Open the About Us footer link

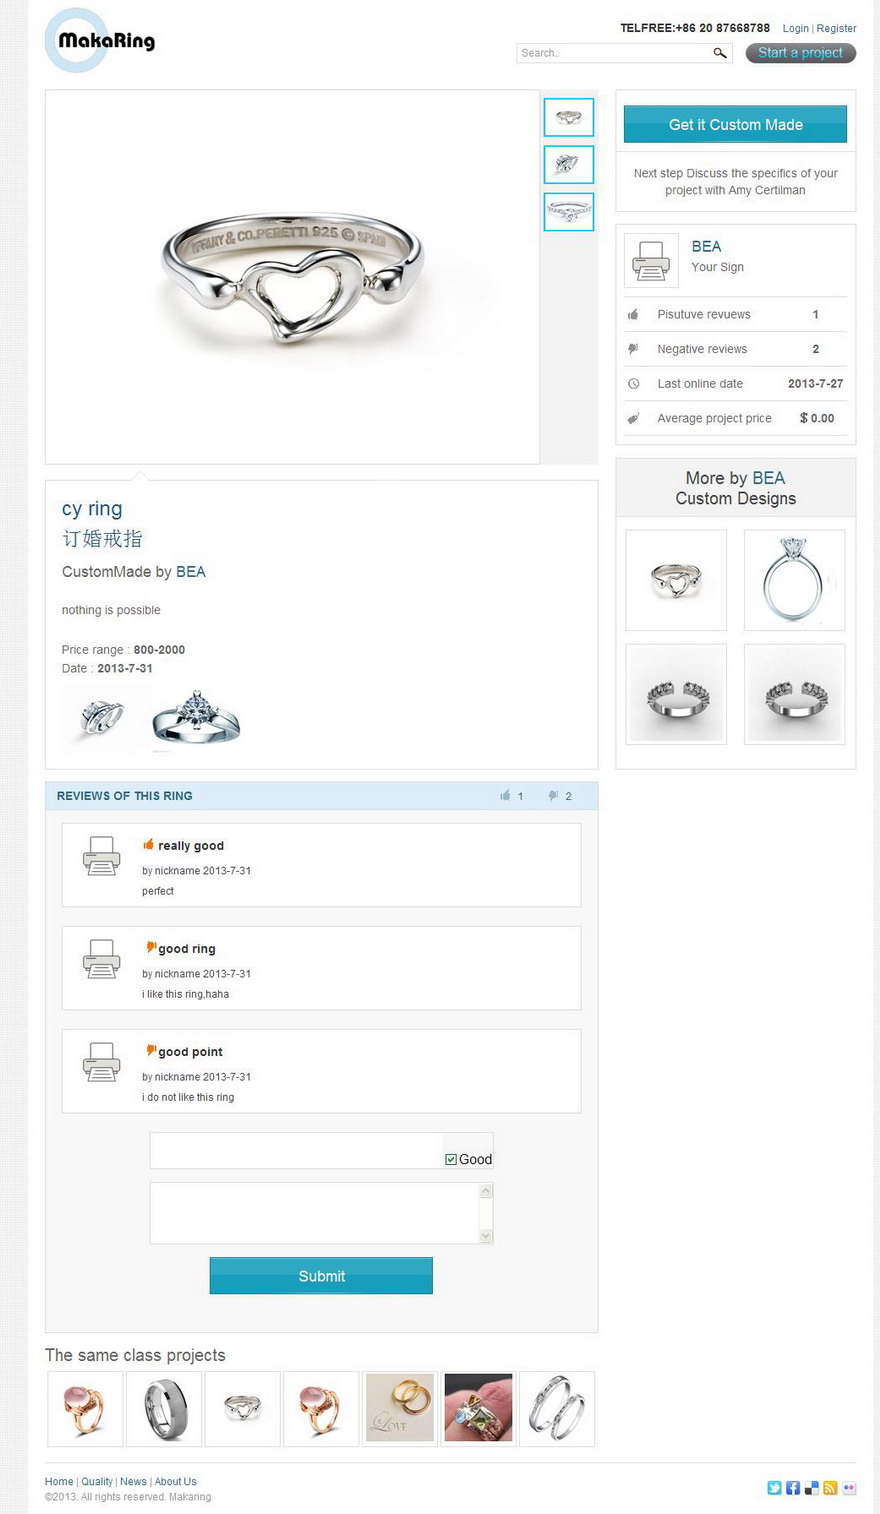coord(175,1481)
